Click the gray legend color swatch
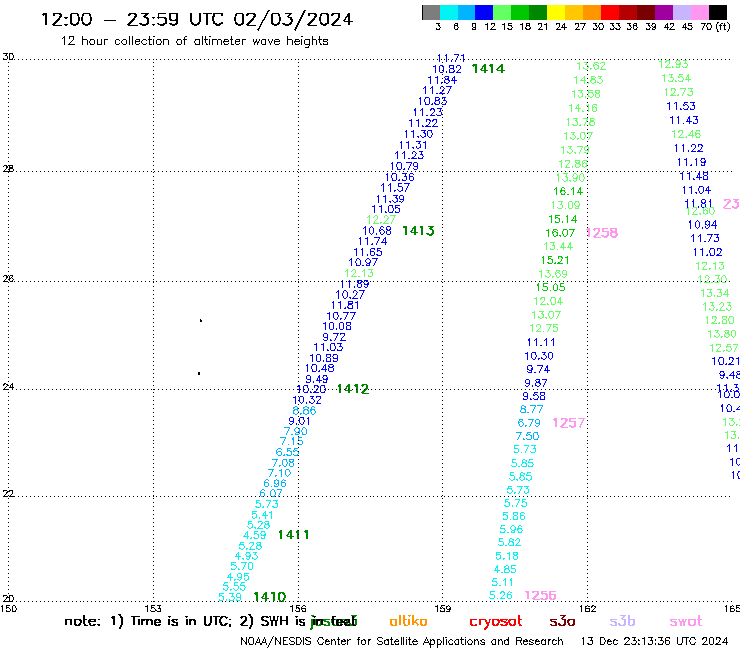The height and width of the screenshot is (650, 740). pyautogui.click(x=431, y=12)
